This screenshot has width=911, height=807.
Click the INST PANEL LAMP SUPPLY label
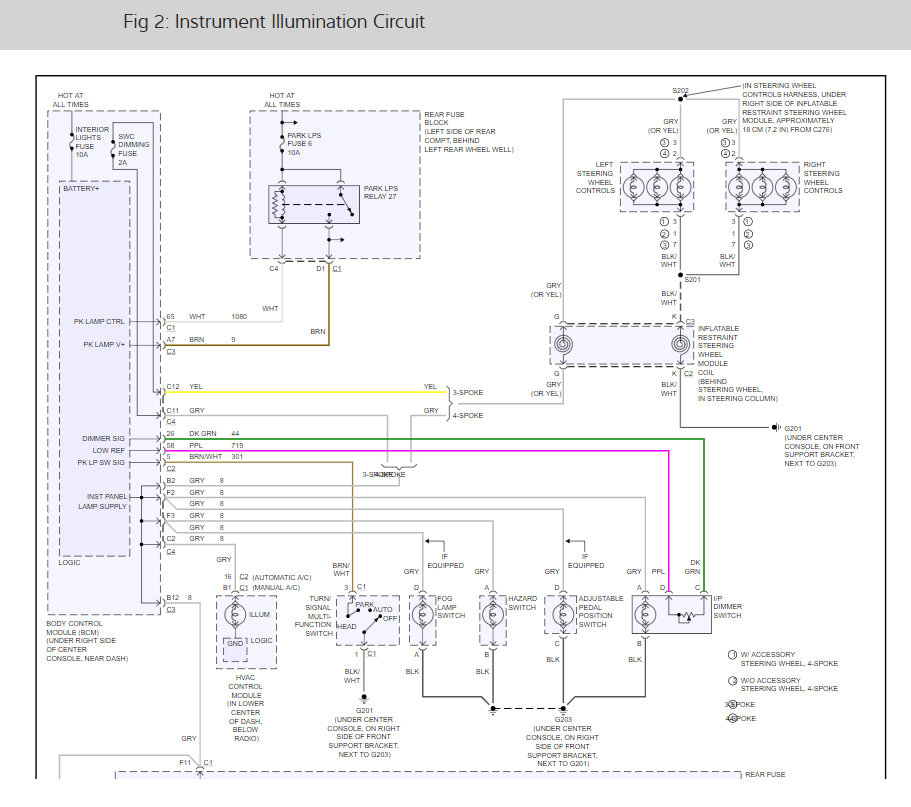[103, 501]
